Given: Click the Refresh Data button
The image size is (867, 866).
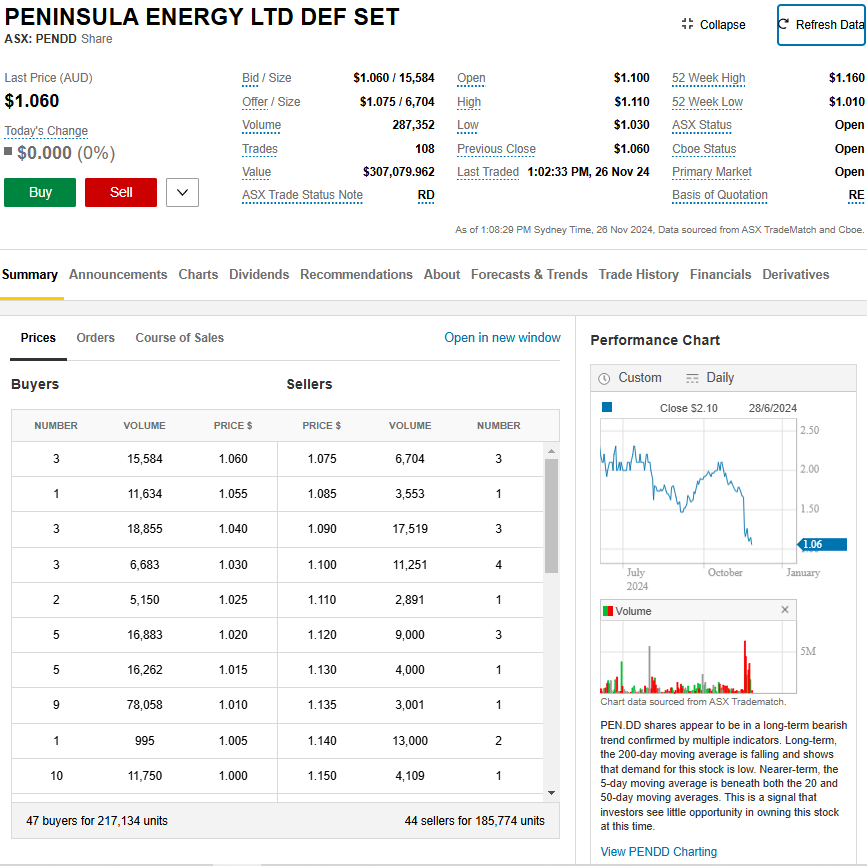Looking at the screenshot, I should [821, 25].
